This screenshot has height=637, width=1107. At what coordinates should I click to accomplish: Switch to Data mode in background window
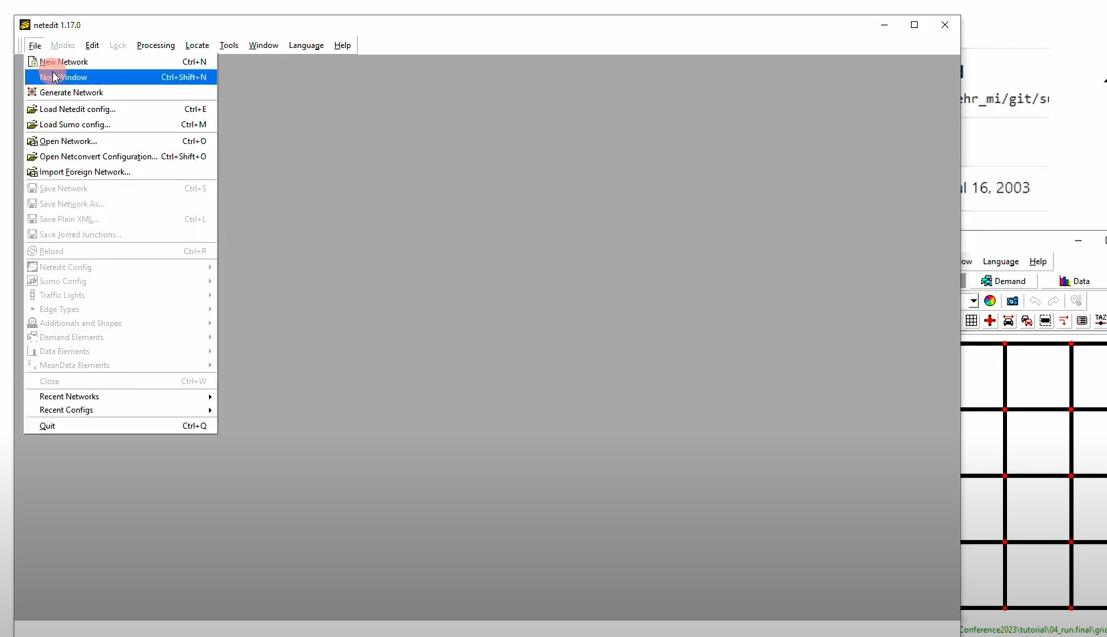[1074, 281]
